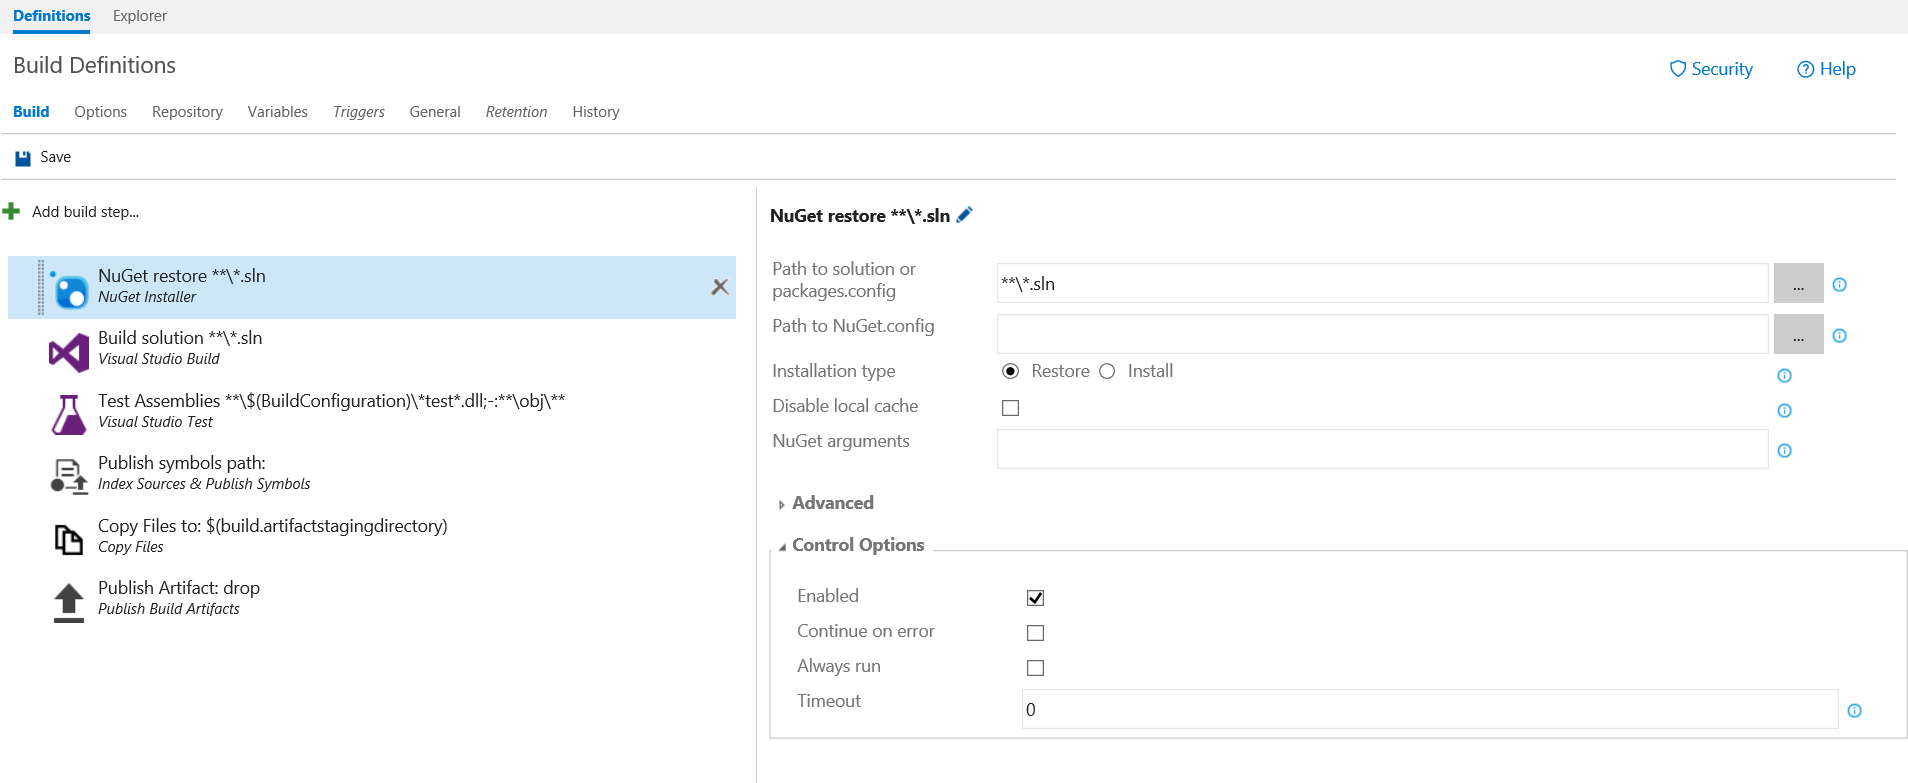Viewport: 1908px width, 783px height.
Task: Check the Continue on error checkbox
Action: click(x=1035, y=632)
